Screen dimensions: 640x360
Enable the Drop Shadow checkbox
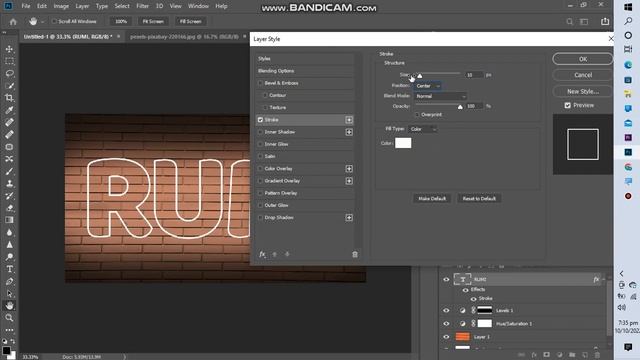[x=260, y=218]
